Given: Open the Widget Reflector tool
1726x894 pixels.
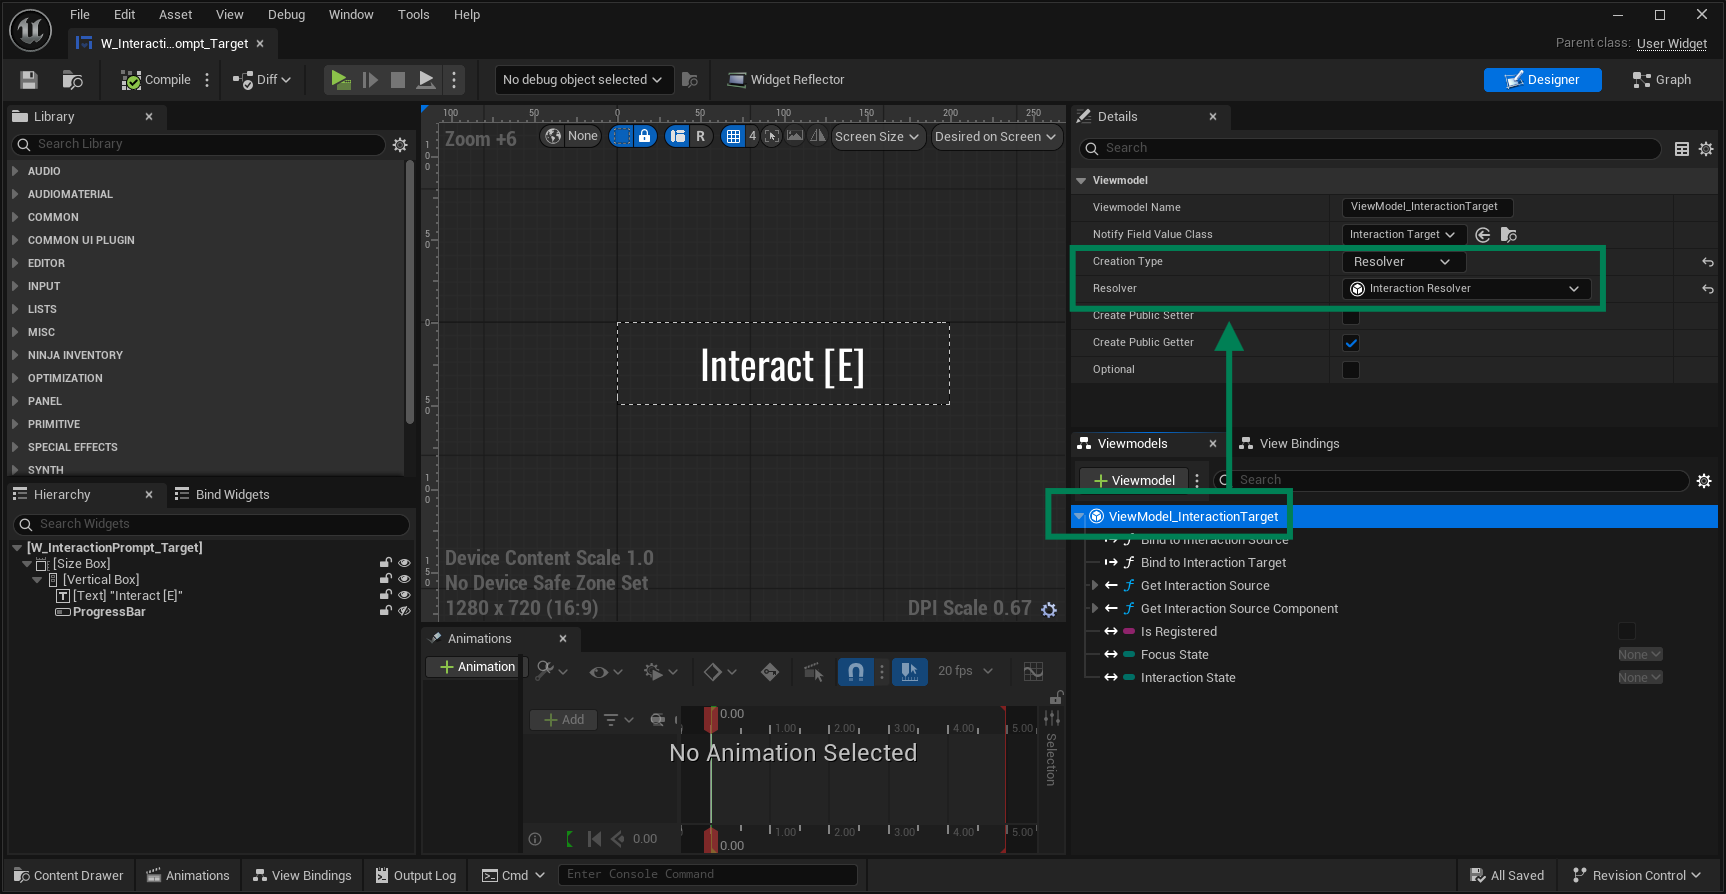Looking at the screenshot, I should pyautogui.click(x=786, y=80).
